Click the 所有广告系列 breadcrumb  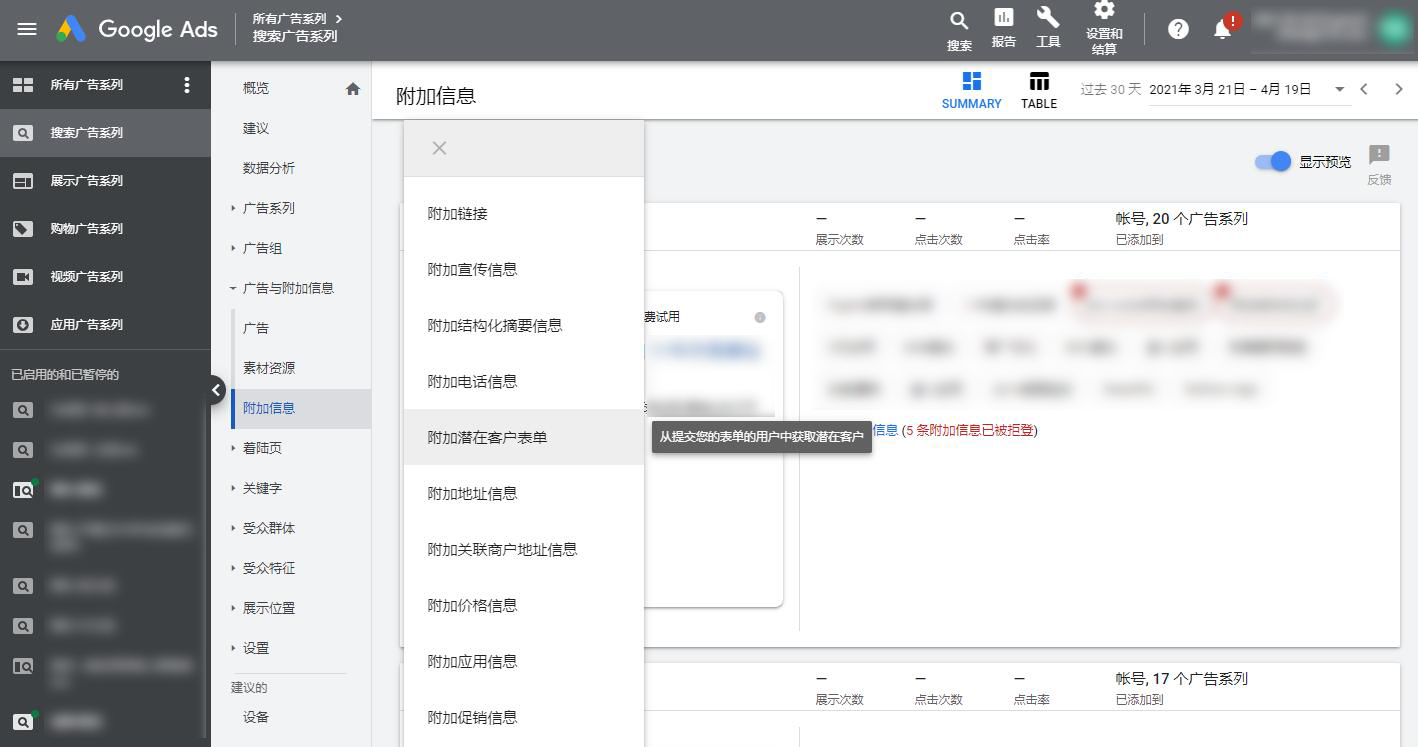[290, 18]
